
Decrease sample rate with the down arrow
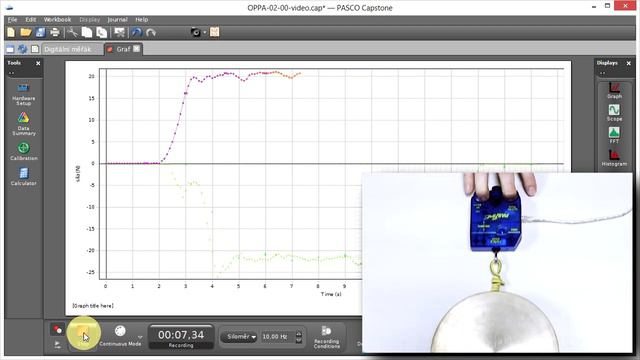(x=299, y=340)
